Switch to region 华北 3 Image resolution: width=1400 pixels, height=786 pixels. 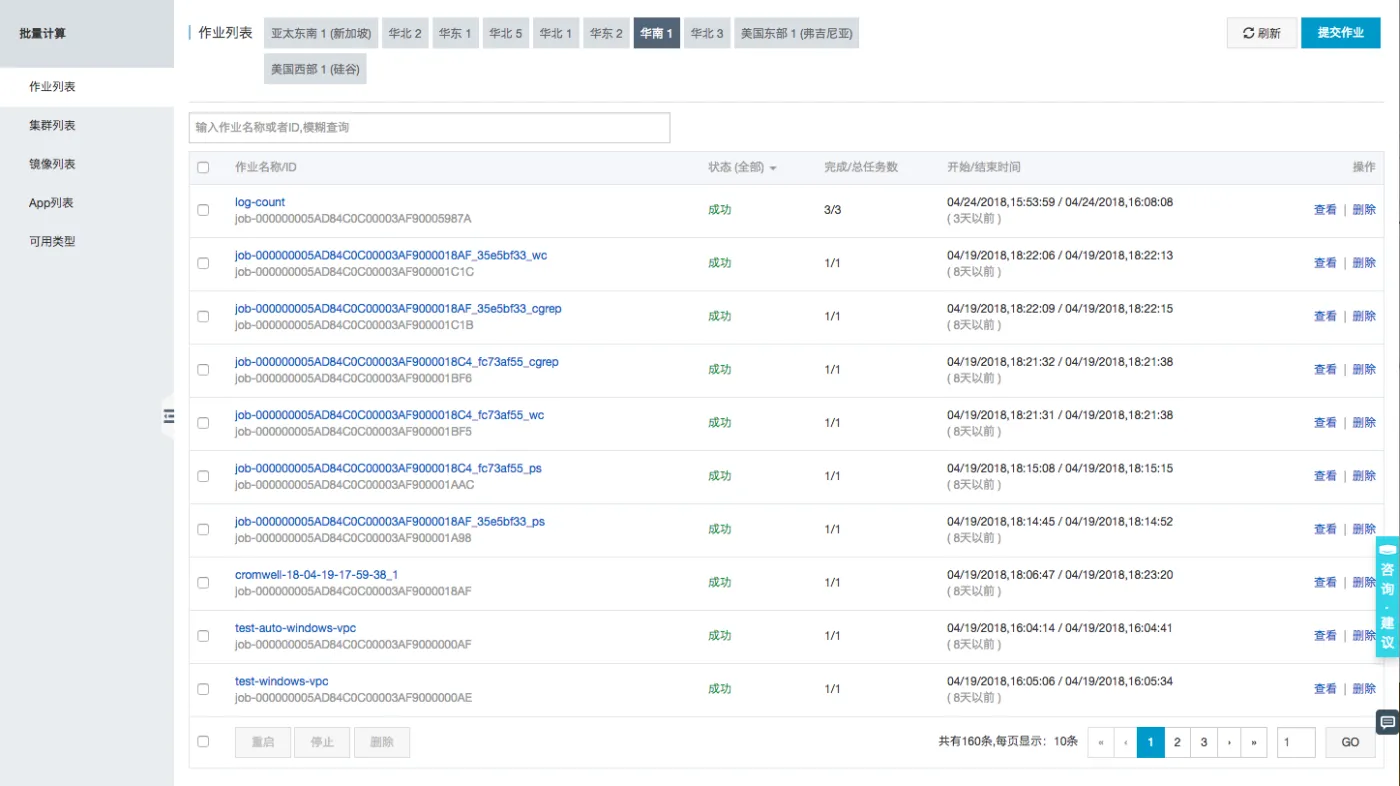[707, 33]
